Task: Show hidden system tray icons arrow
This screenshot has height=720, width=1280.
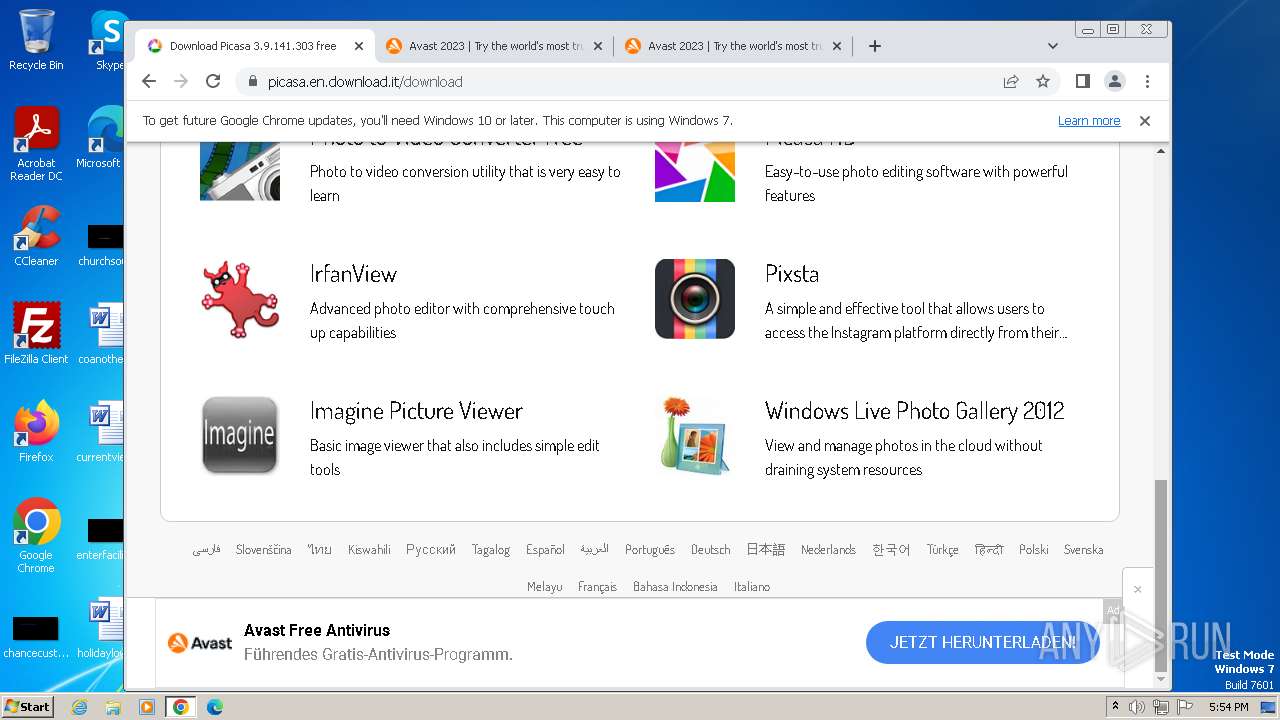Action: click(x=1115, y=707)
